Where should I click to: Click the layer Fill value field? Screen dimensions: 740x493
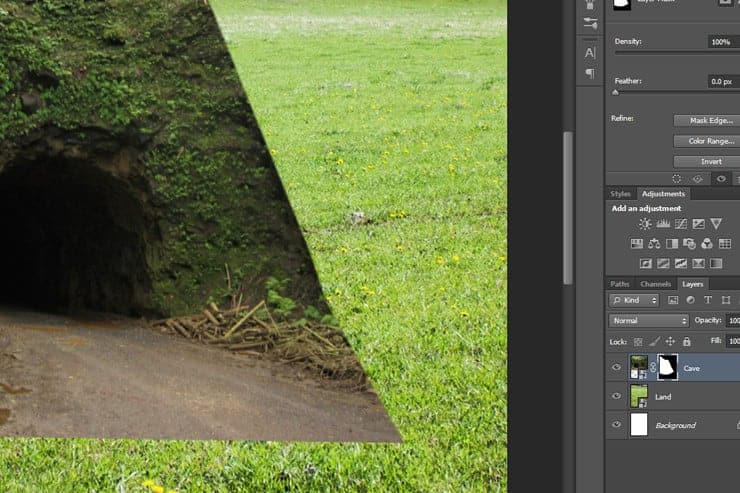tap(733, 341)
